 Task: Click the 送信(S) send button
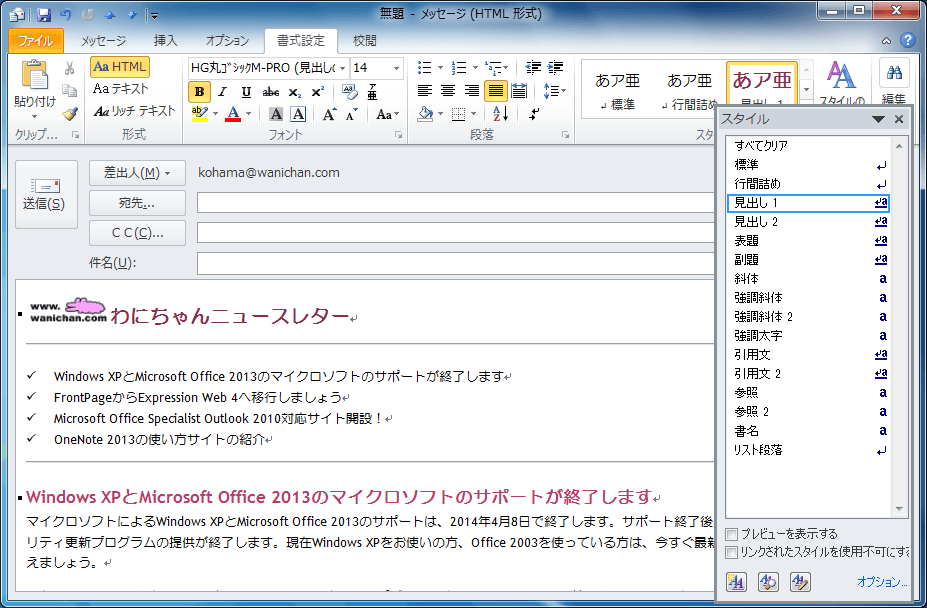pyautogui.click(x=46, y=195)
